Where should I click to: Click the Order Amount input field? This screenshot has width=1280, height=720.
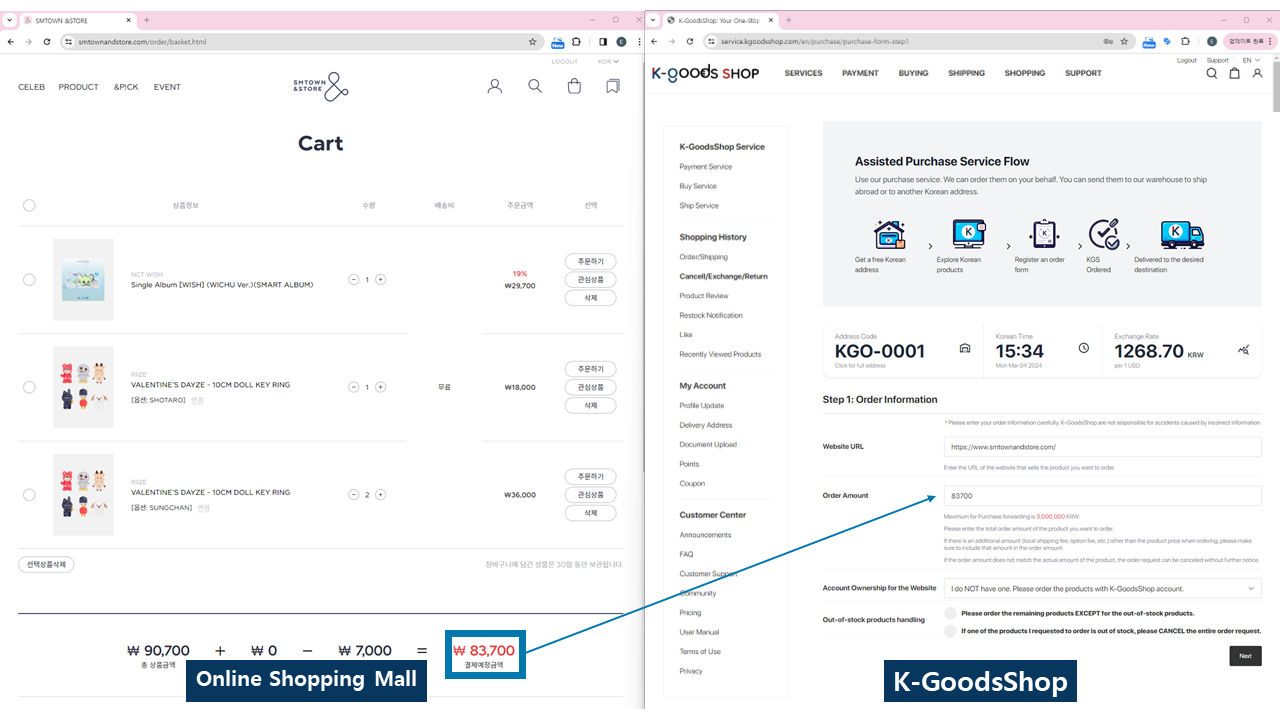click(x=1102, y=496)
